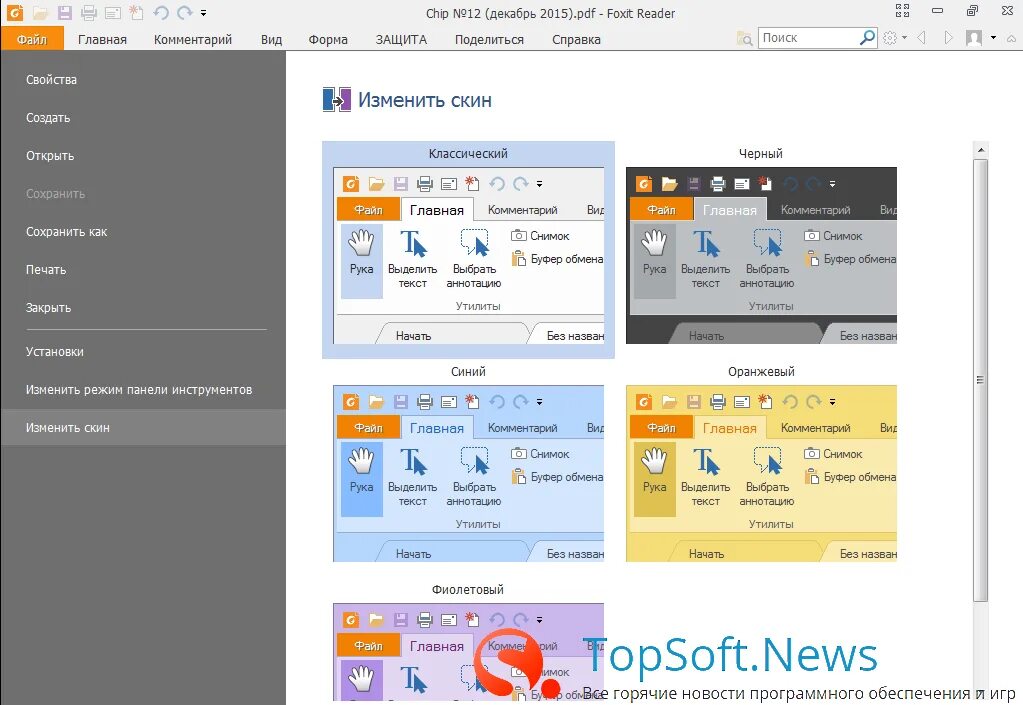
Task: Open the ЗАЩИТА ribbon tab
Action: click(401, 39)
